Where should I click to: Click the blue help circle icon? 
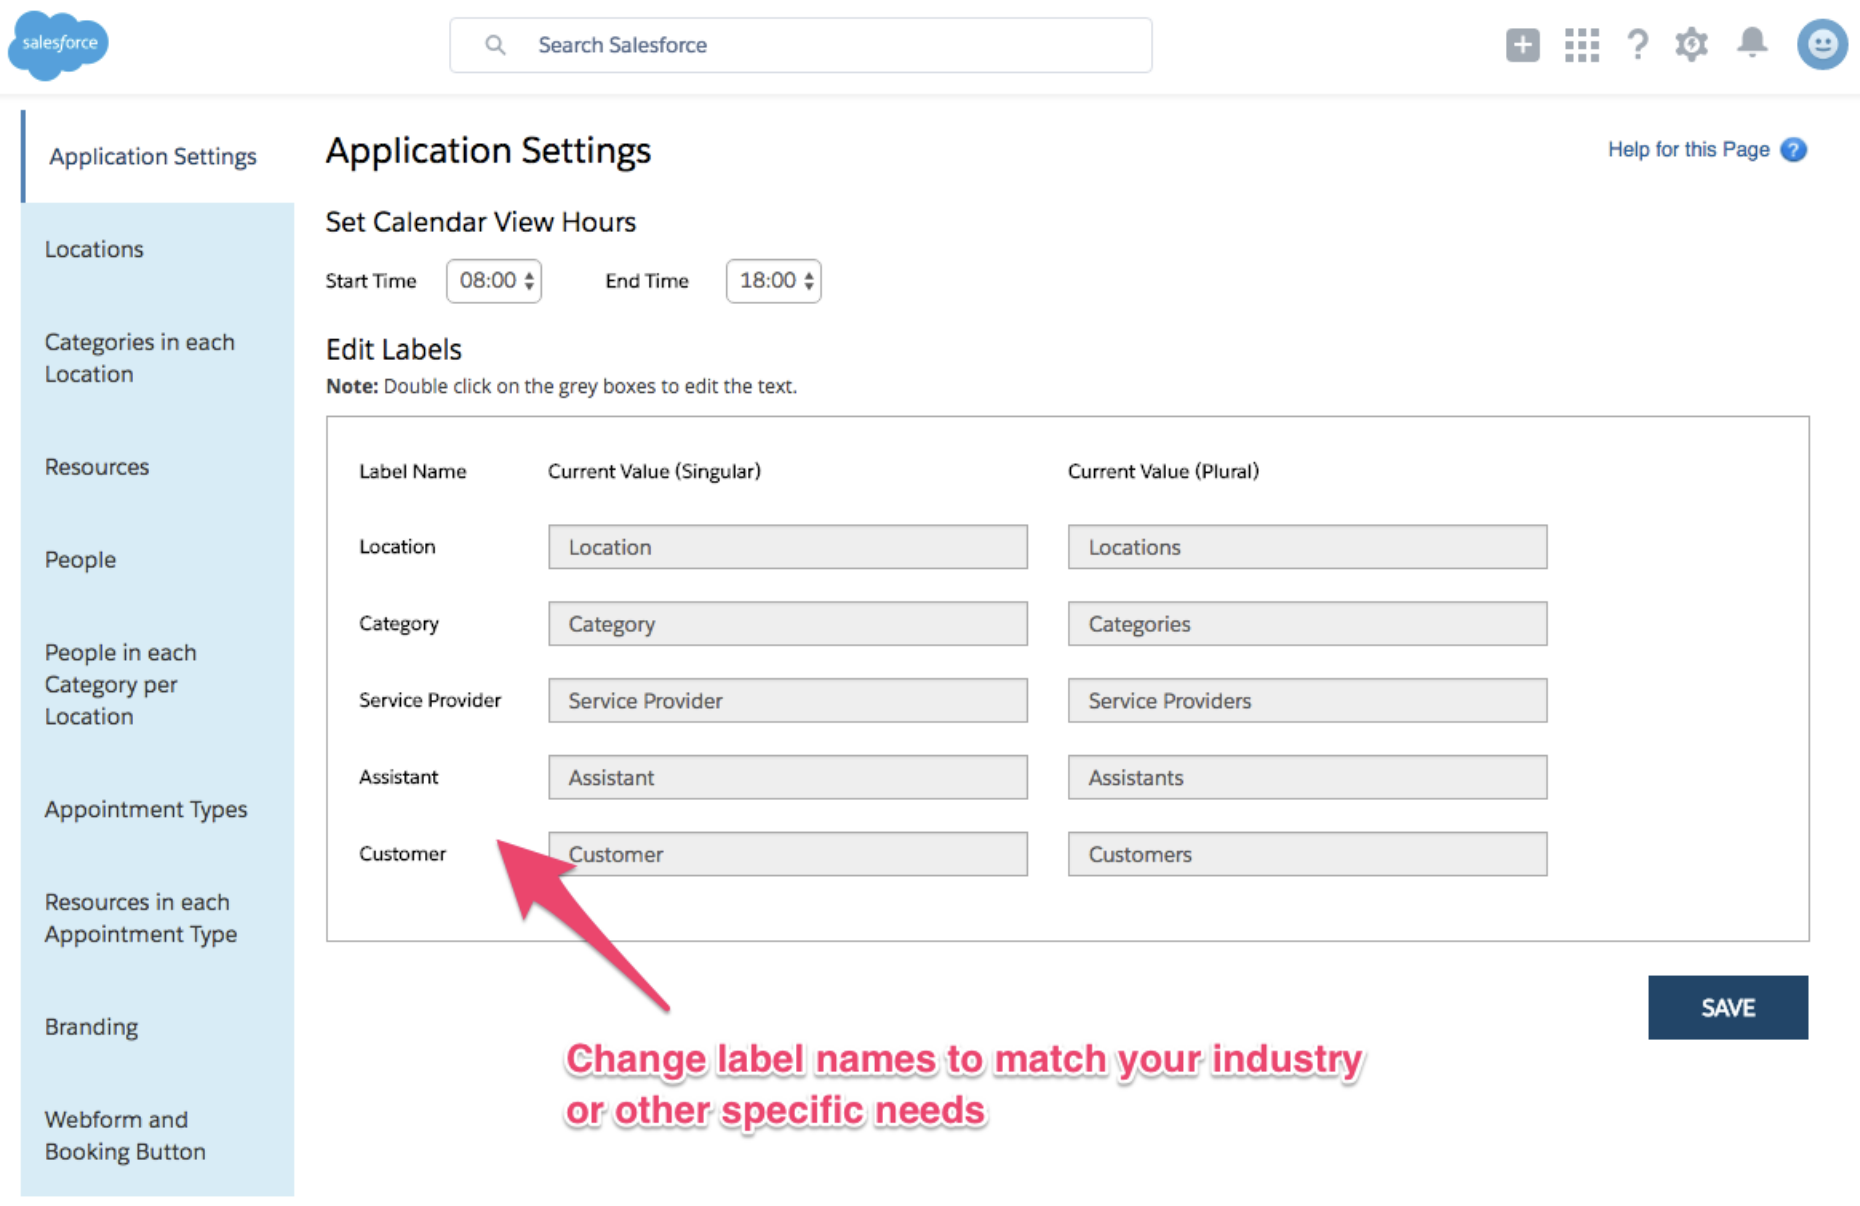click(x=1794, y=150)
